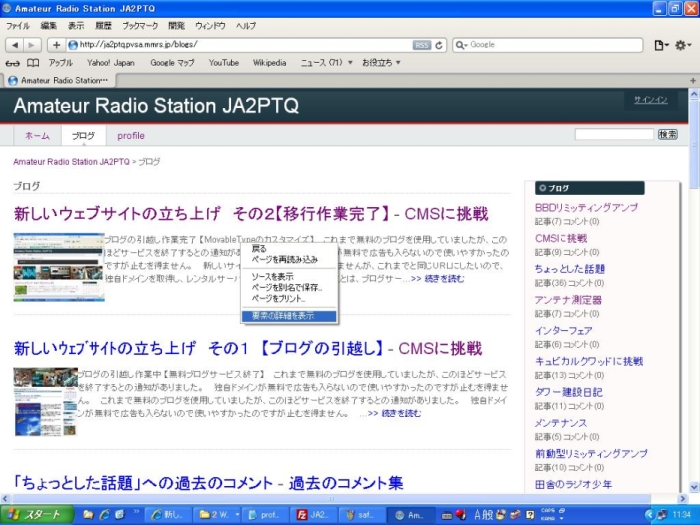Open the Google マップ bookmark

click(x=172, y=63)
